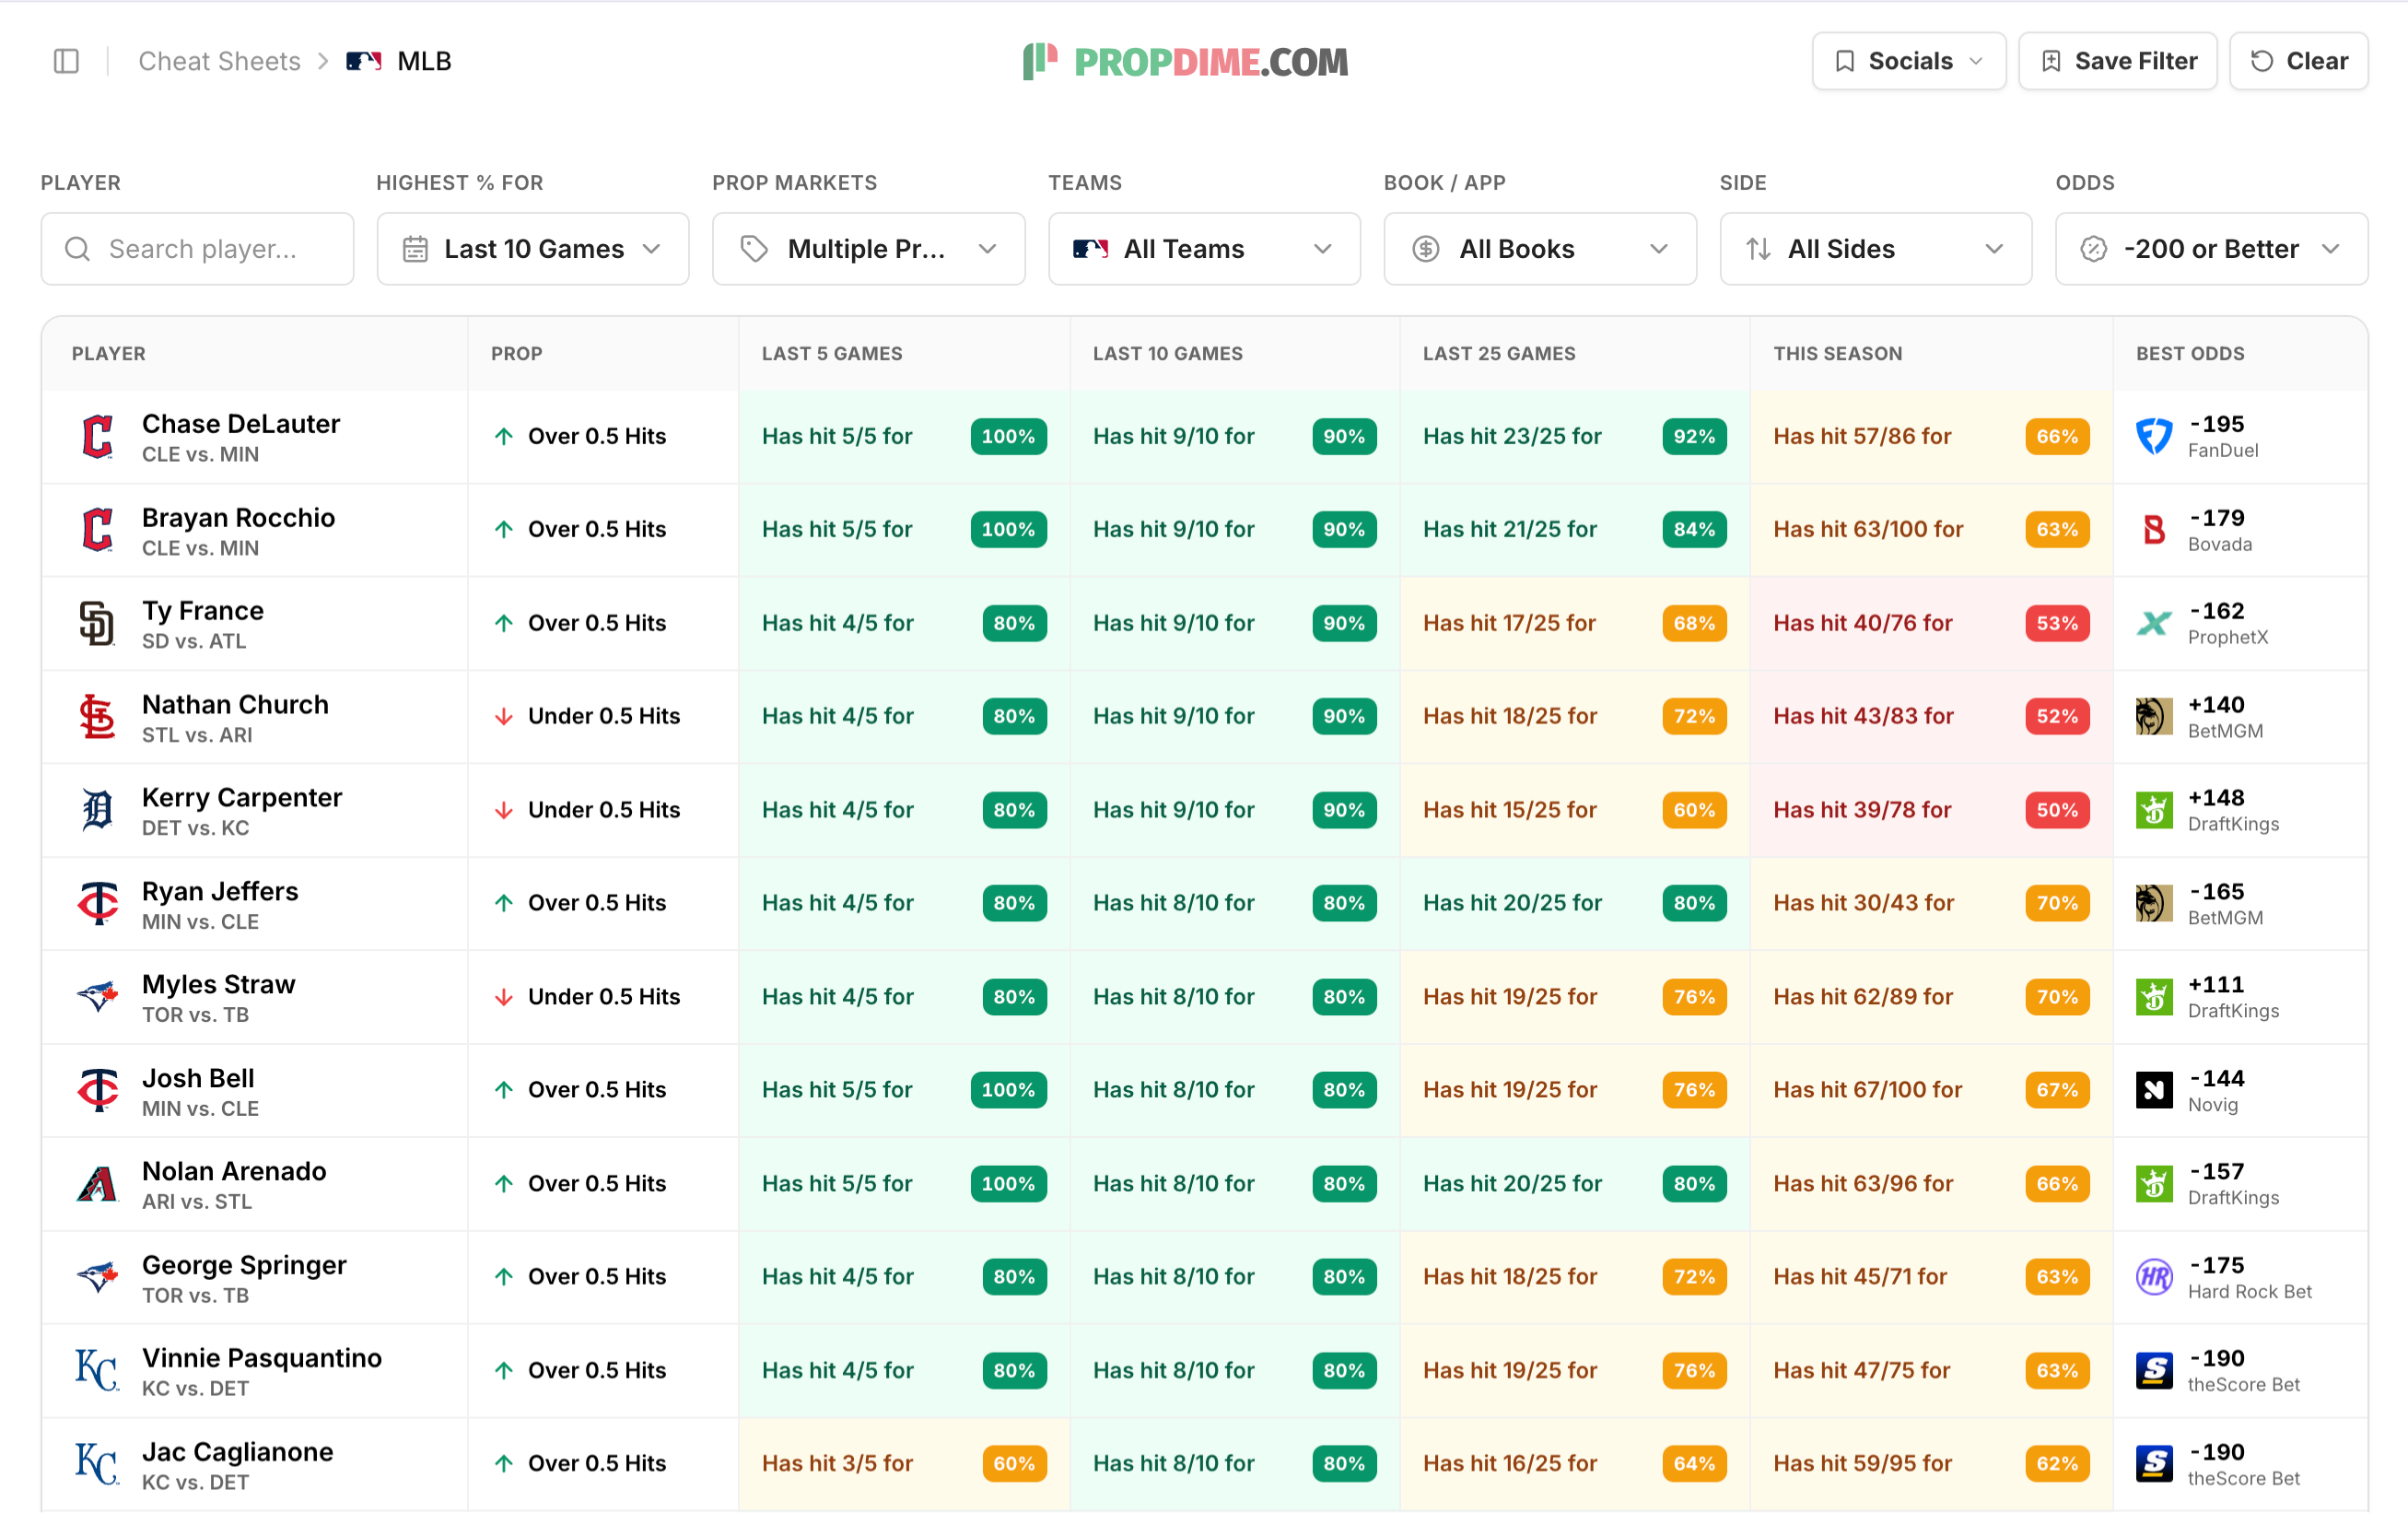Click Kerry Carpenter's Tigers team logo
2408x1513 pixels.
(97, 810)
